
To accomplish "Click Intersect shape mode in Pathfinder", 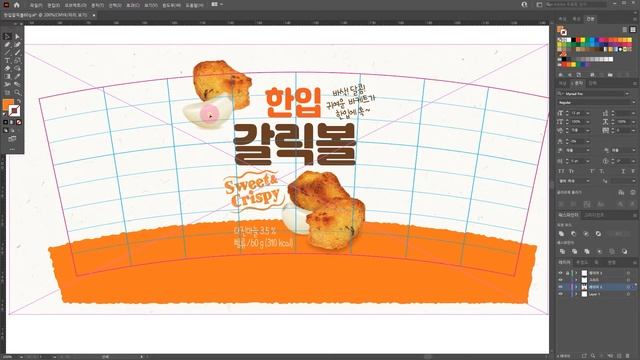I will [586, 233].
